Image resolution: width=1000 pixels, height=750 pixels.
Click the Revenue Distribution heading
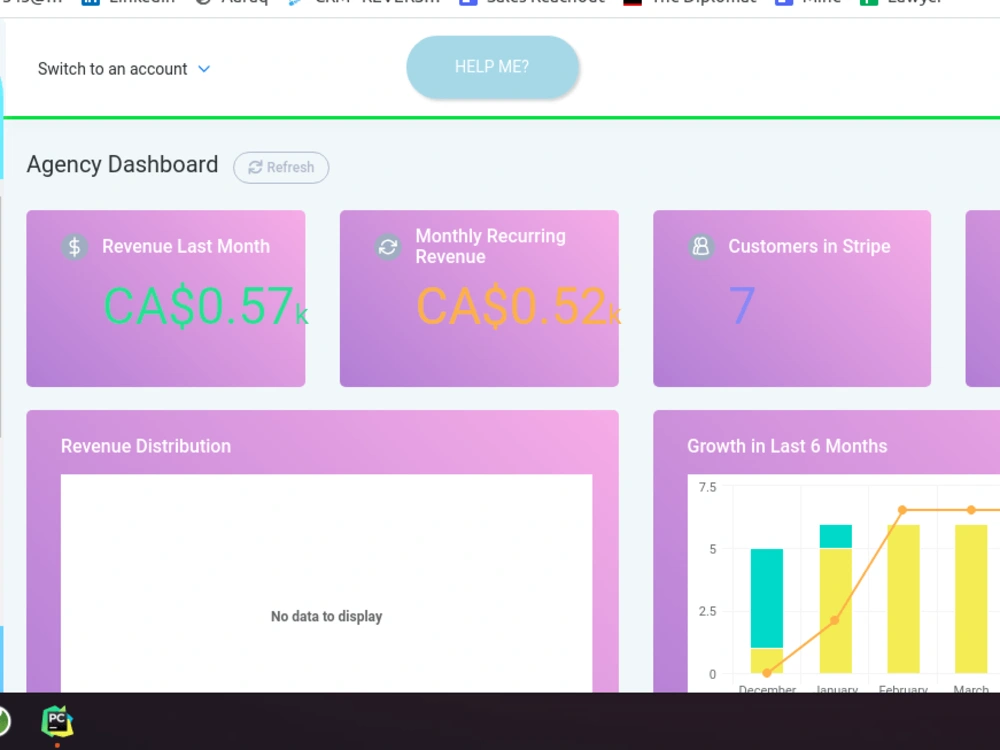pos(146,446)
